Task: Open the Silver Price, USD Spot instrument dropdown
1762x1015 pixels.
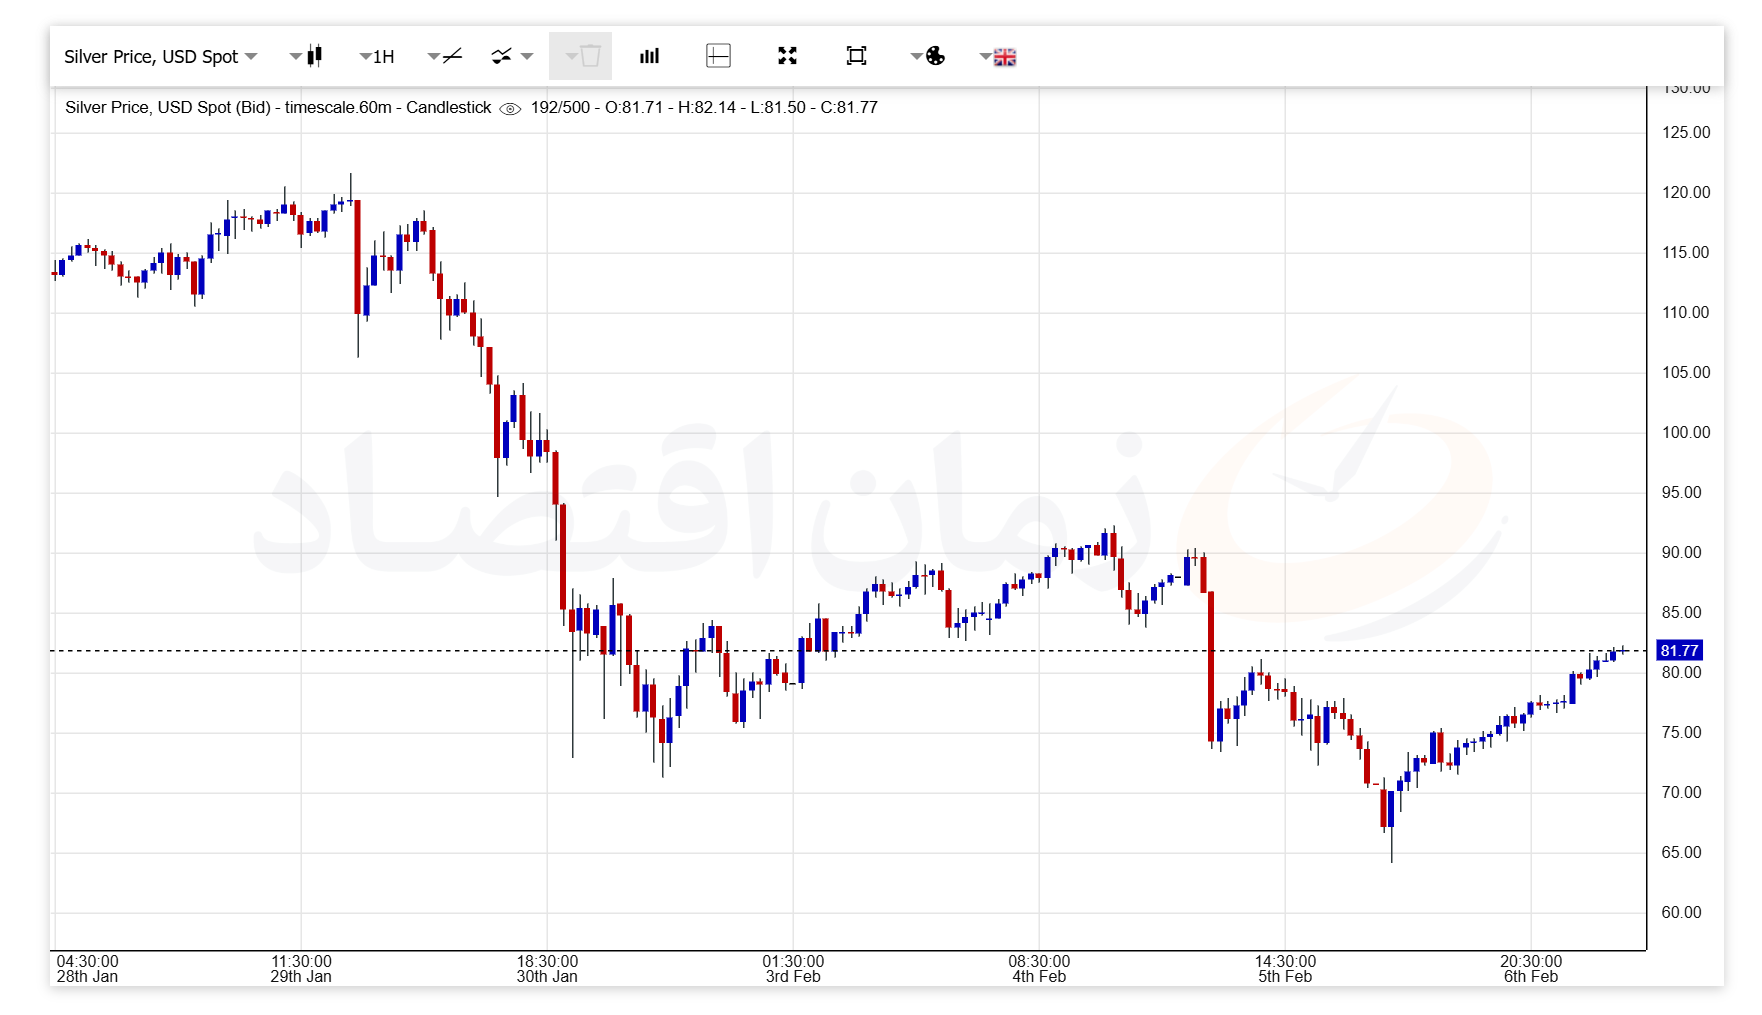Action: [160, 57]
